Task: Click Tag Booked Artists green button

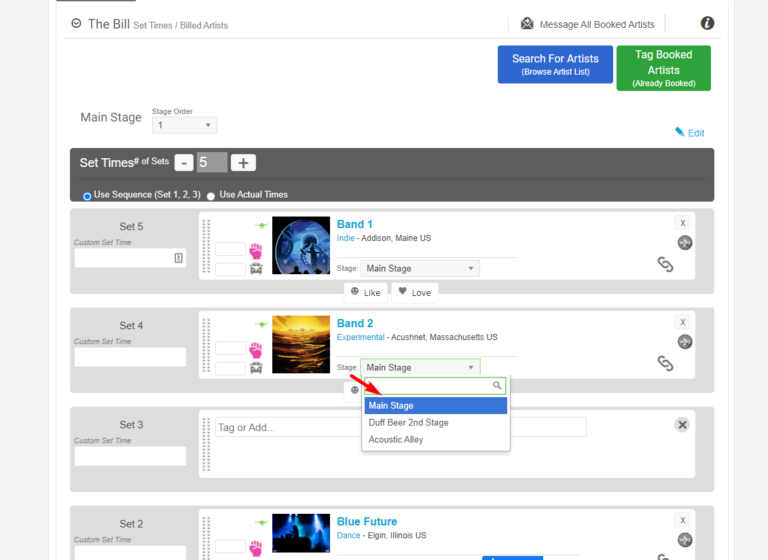Action: [x=663, y=68]
